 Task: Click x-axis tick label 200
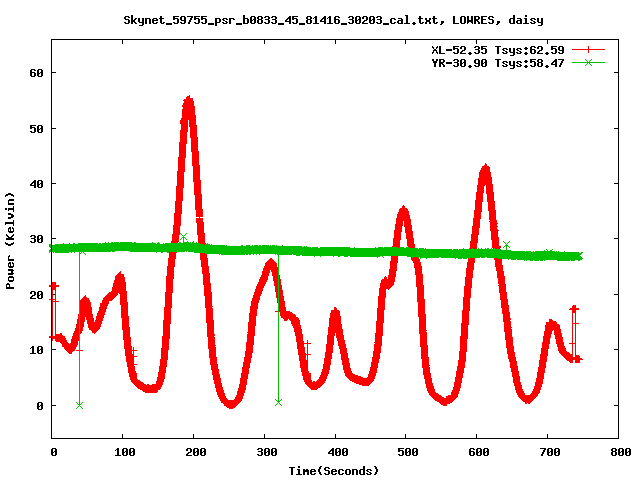pyautogui.click(x=195, y=452)
